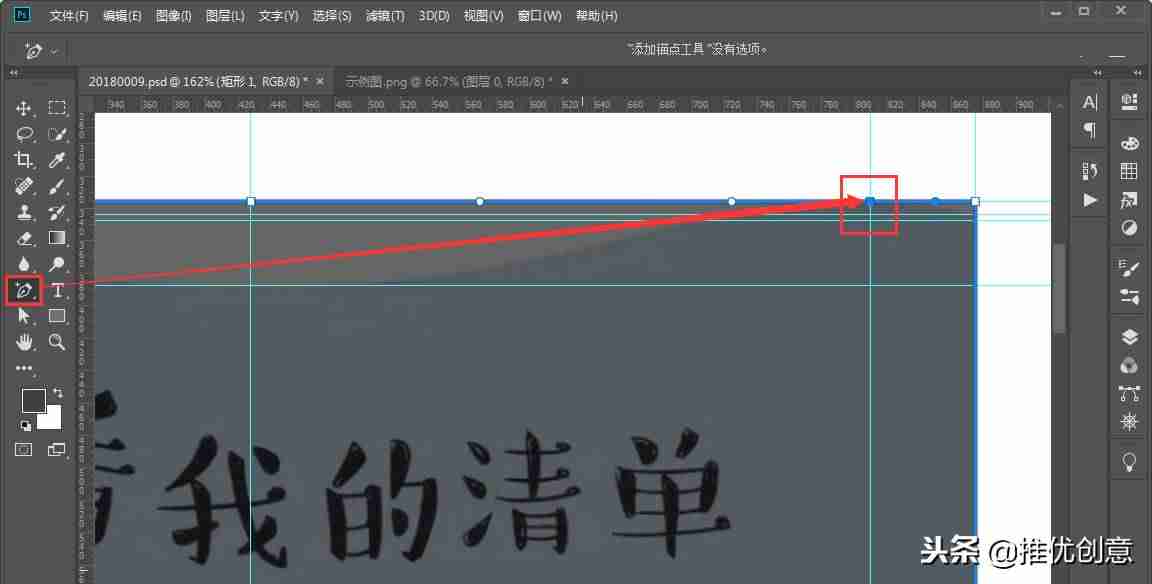The width and height of the screenshot is (1152, 584).
Task: Open the 窗口(W) menu
Action: [539, 15]
